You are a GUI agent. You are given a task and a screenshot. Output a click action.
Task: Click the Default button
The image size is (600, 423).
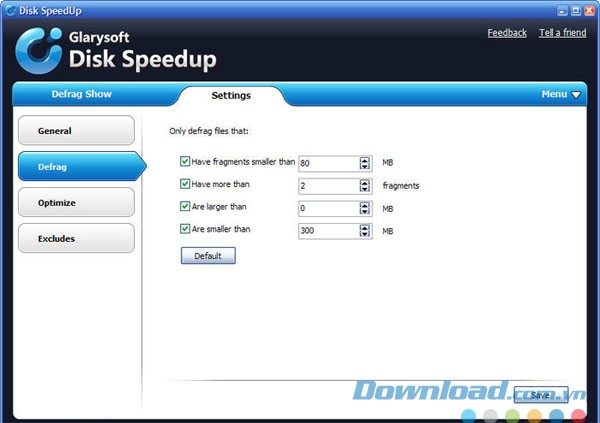[208, 256]
